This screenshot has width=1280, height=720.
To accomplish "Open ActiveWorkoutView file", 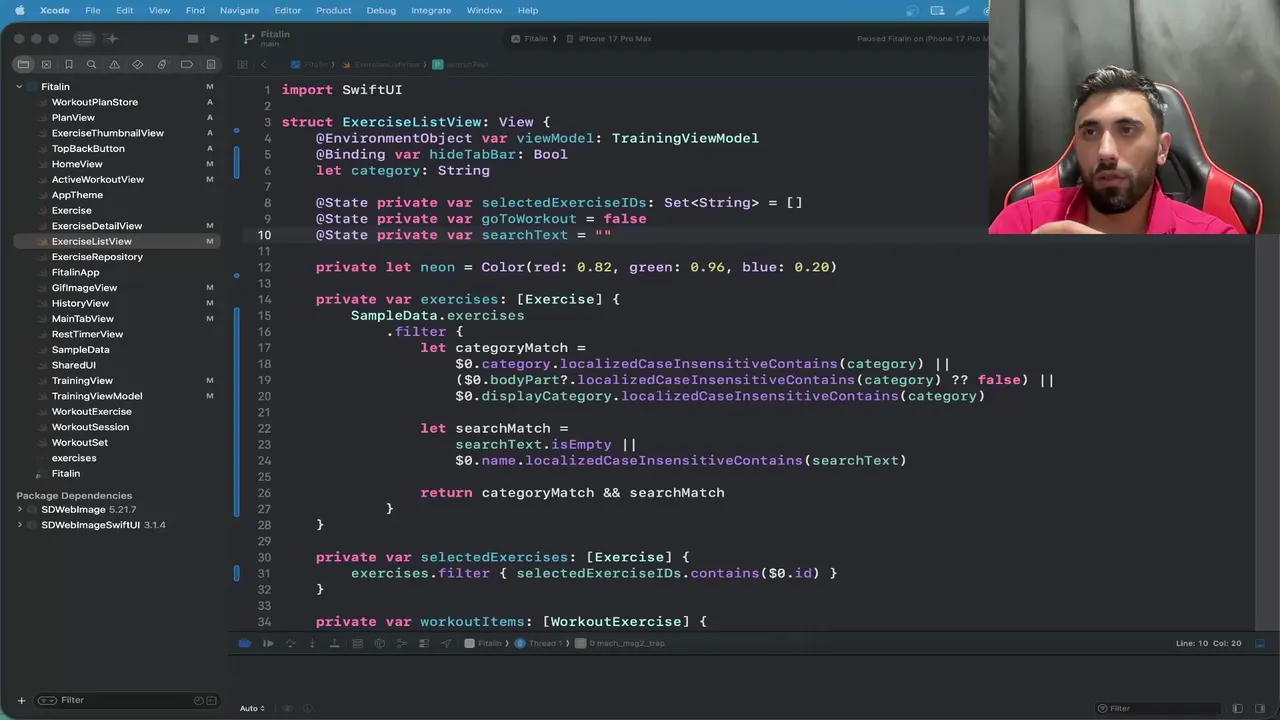I will click(x=98, y=179).
